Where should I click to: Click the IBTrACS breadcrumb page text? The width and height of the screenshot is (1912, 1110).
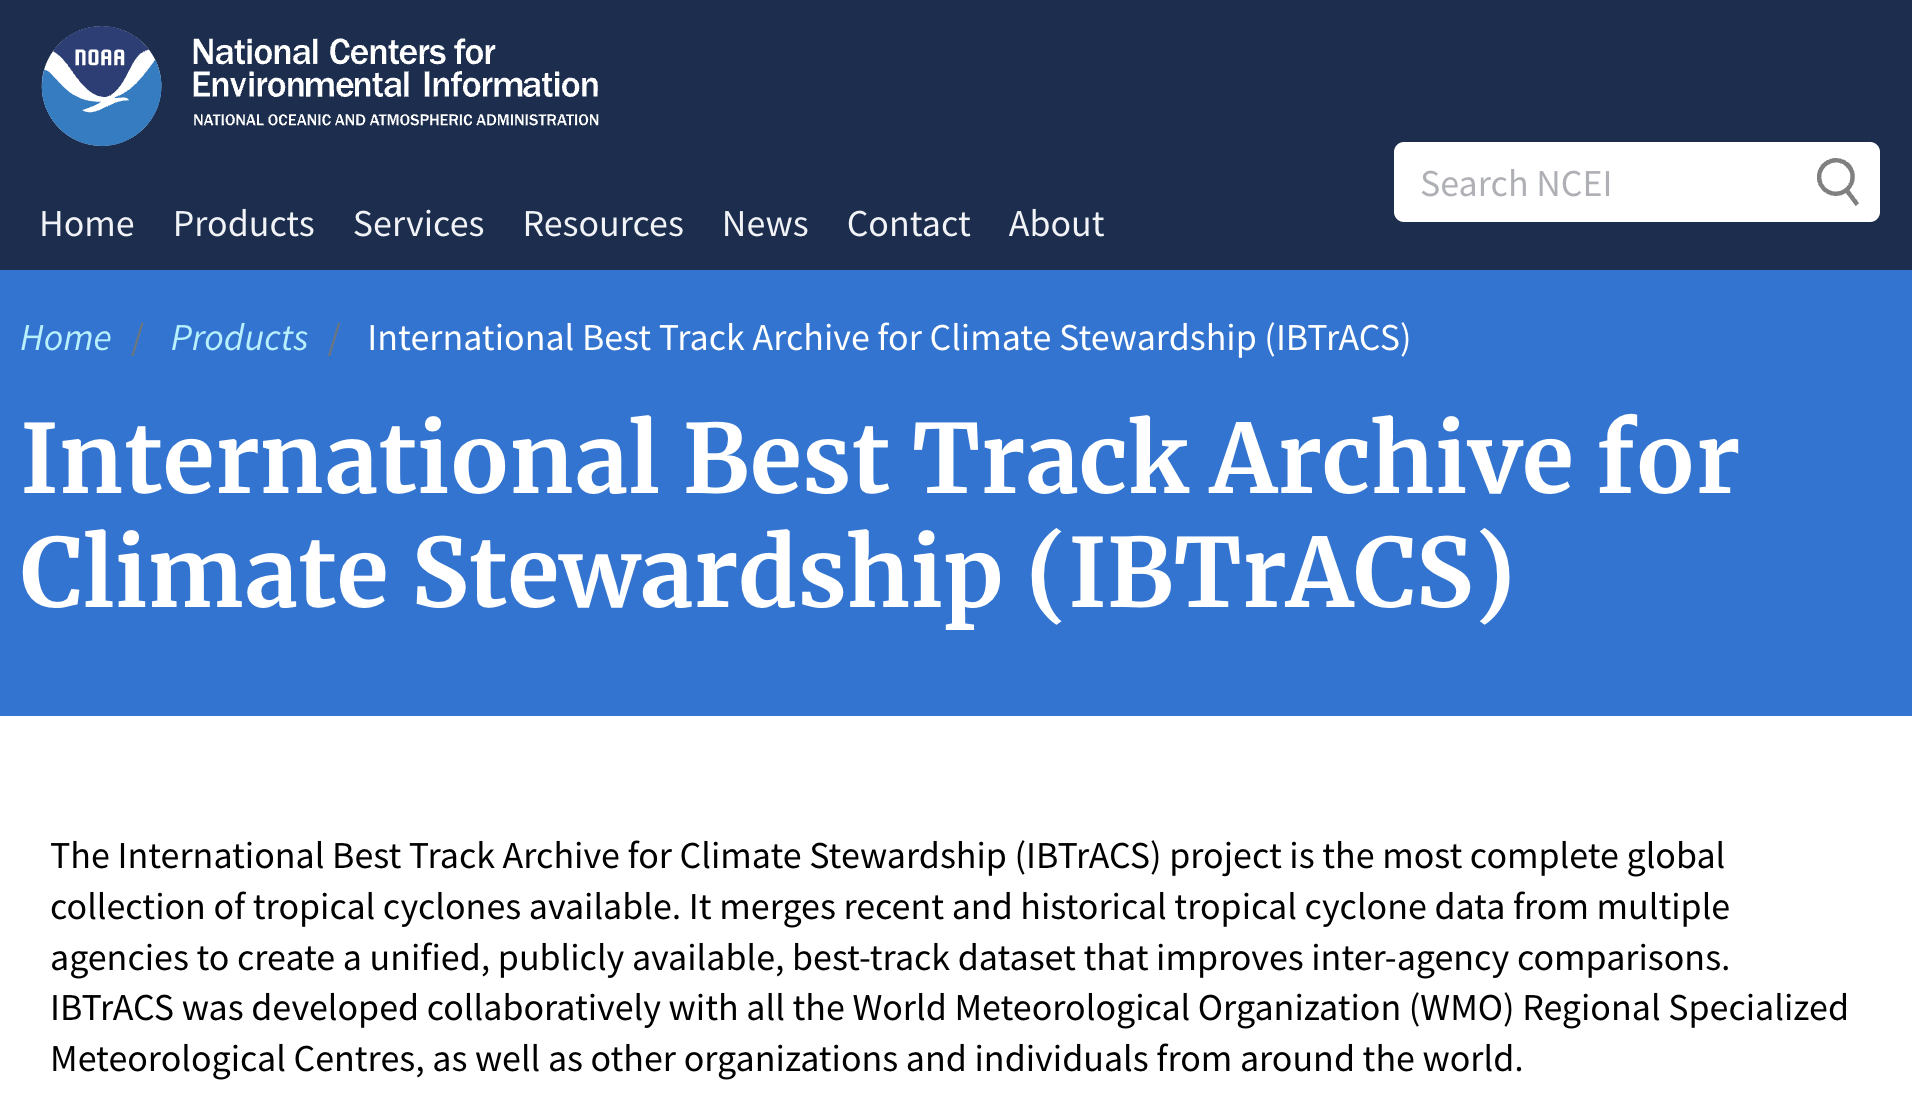pyautogui.click(x=889, y=338)
